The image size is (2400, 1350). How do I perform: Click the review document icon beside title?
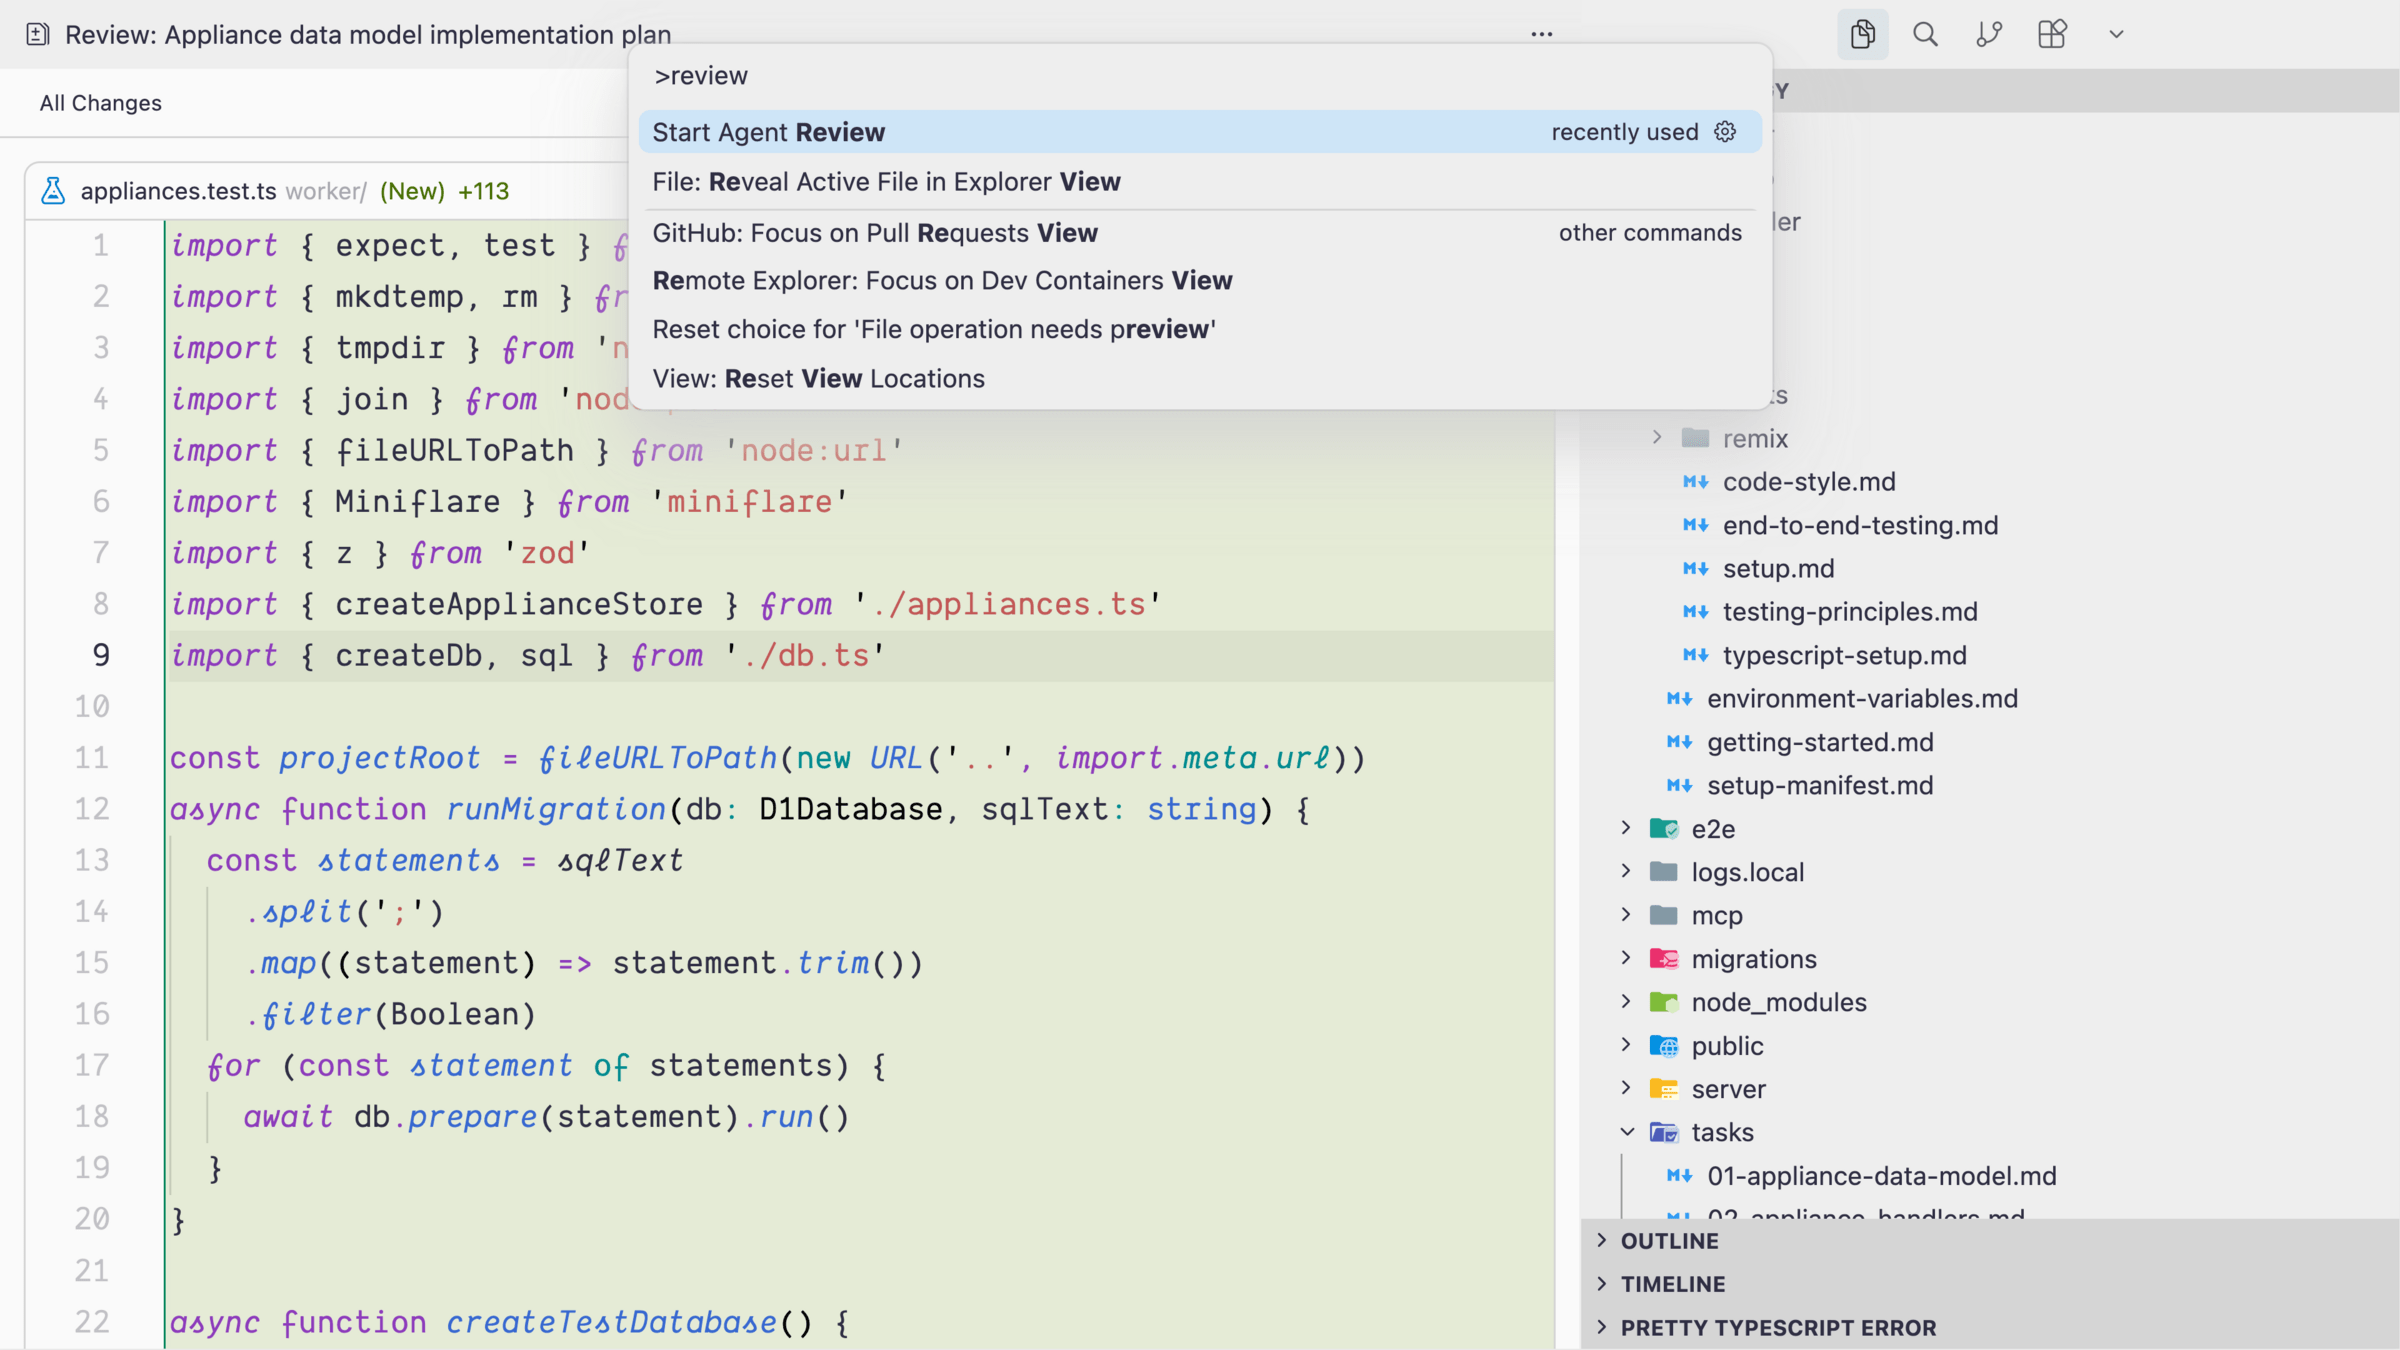pyautogui.click(x=38, y=34)
